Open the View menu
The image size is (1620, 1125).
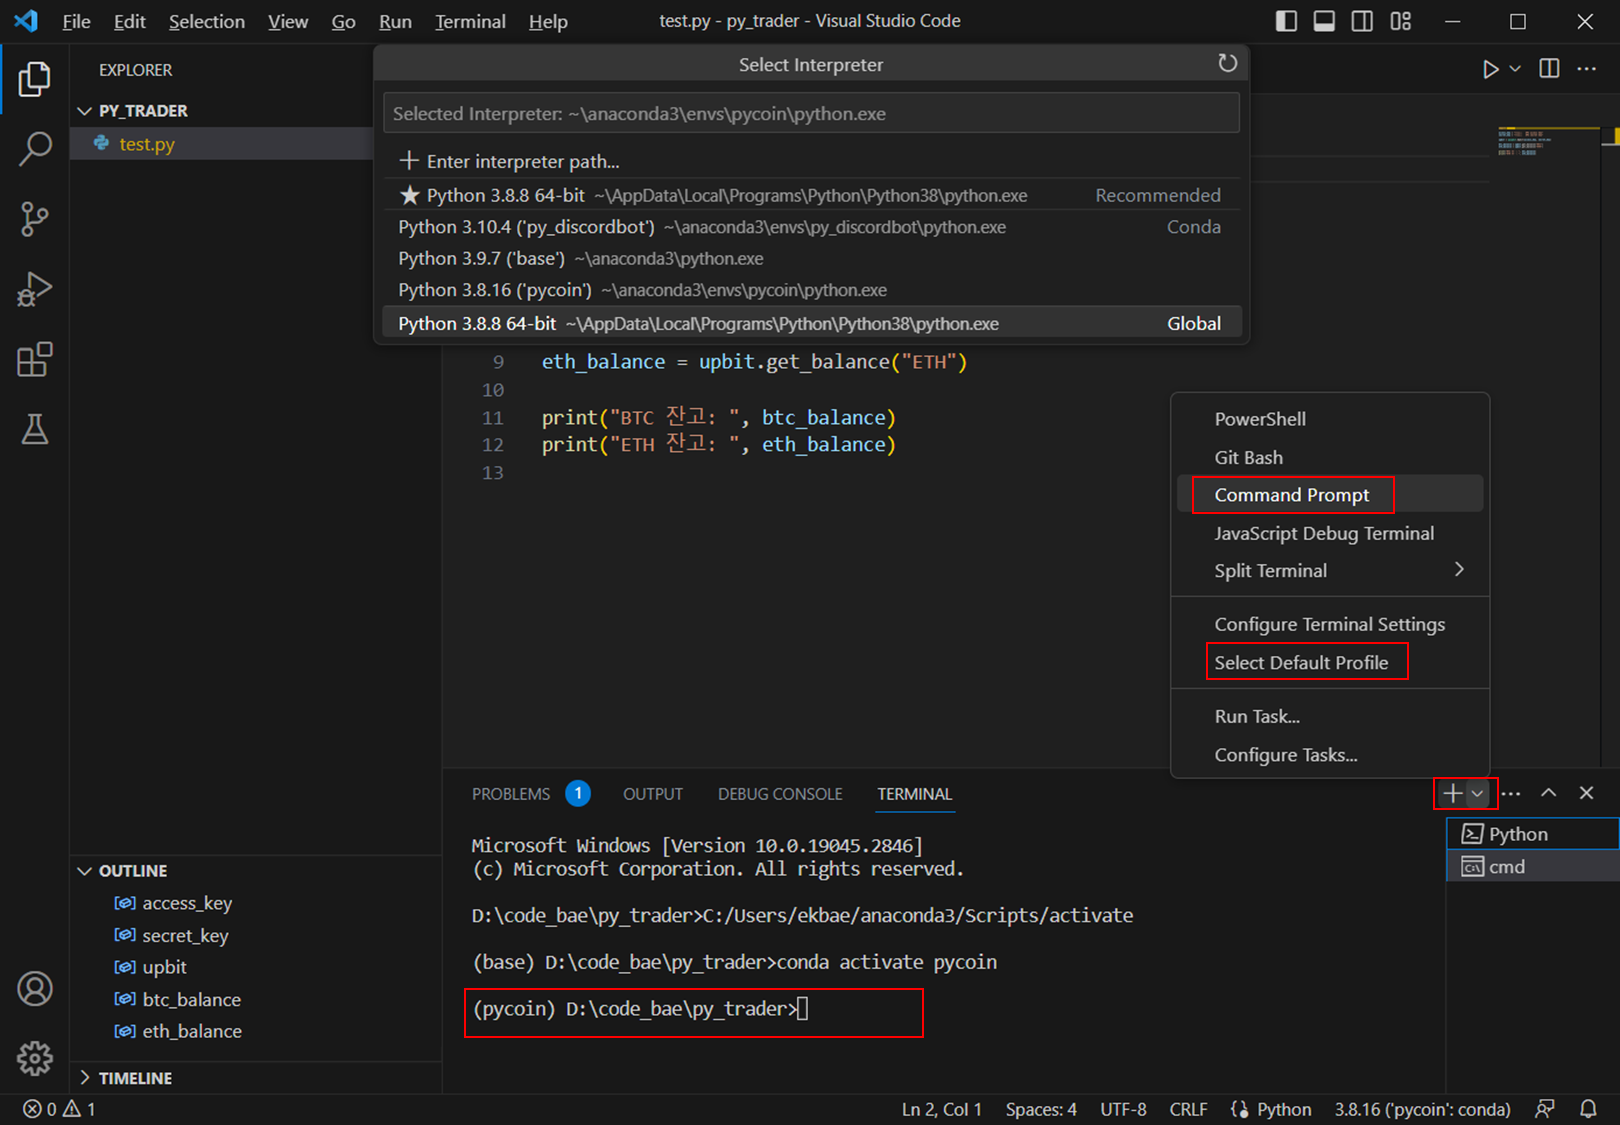point(288,21)
